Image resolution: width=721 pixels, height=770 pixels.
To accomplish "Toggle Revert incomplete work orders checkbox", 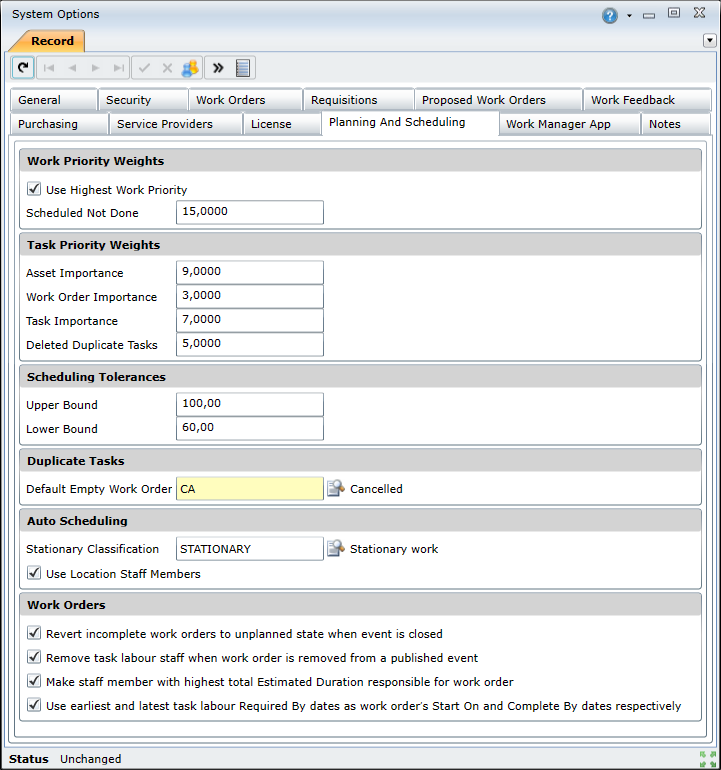I will click(34, 633).
